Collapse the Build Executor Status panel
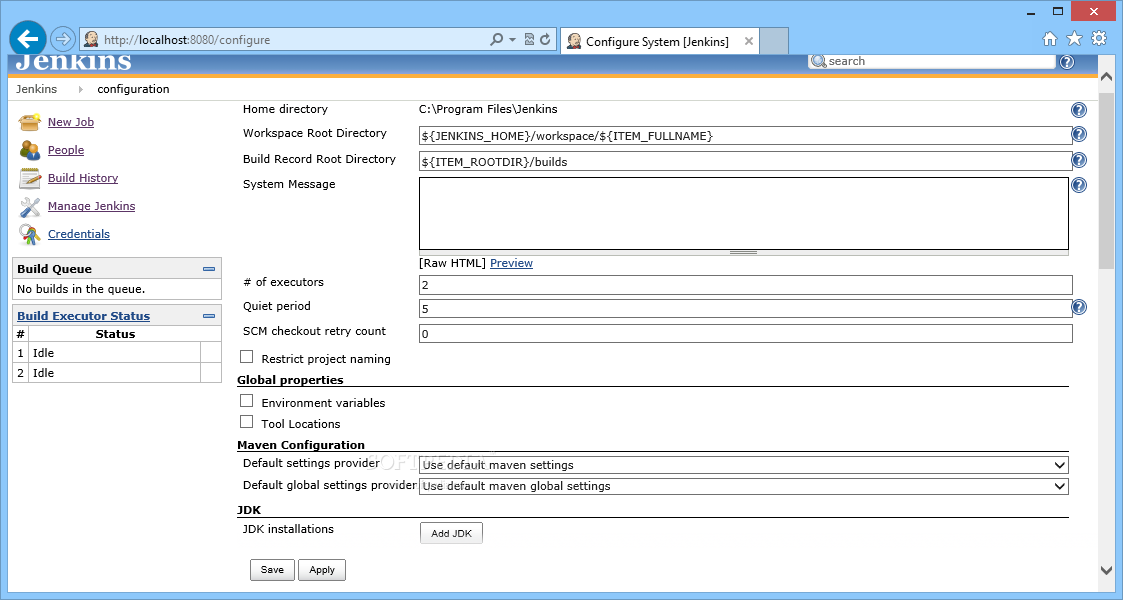This screenshot has width=1123, height=600. [x=209, y=316]
